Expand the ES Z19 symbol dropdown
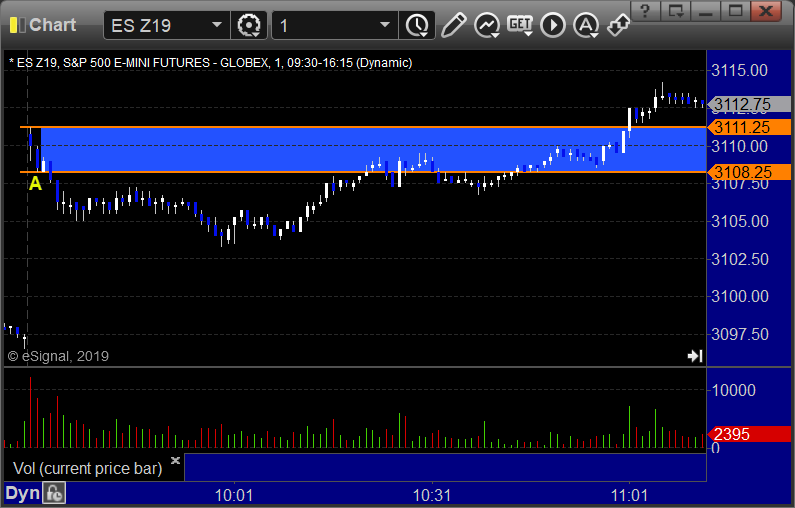Screen dimensions: 795x508 (216, 25)
